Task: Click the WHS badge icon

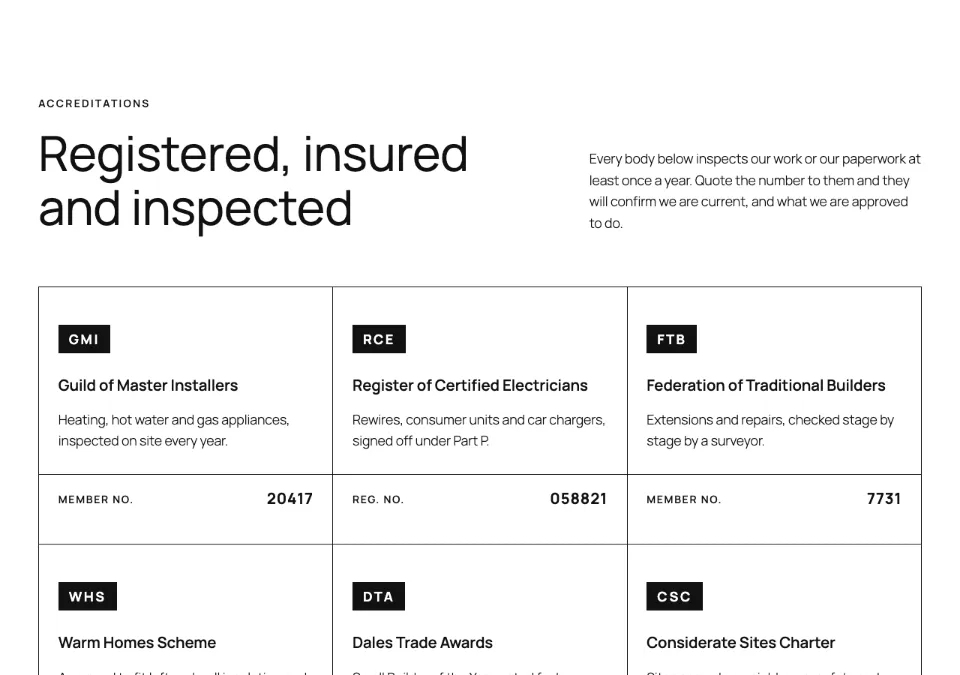Action: coord(88,596)
